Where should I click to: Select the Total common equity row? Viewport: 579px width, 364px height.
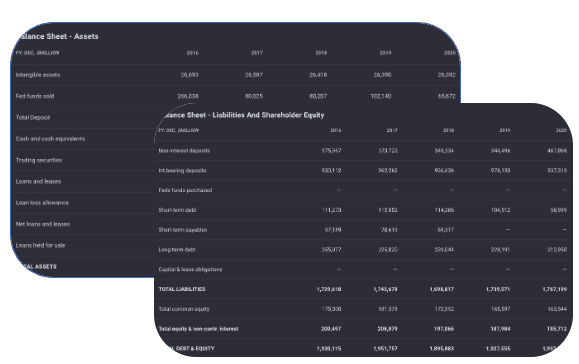click(x=362, y=309)
